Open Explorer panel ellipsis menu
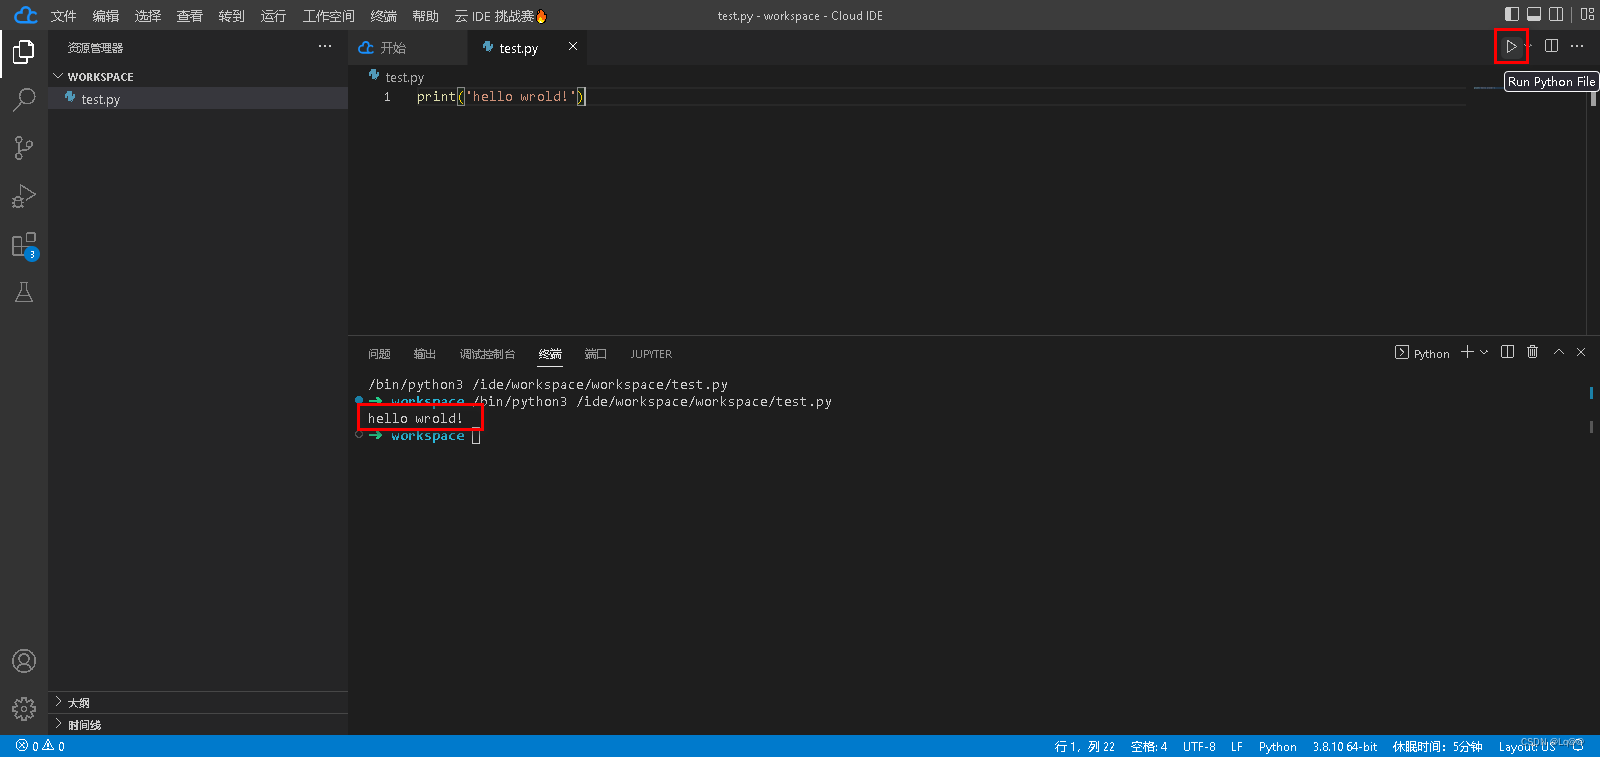The width and height of the screenshot is (1600, 757). click(x=325, y=46)
